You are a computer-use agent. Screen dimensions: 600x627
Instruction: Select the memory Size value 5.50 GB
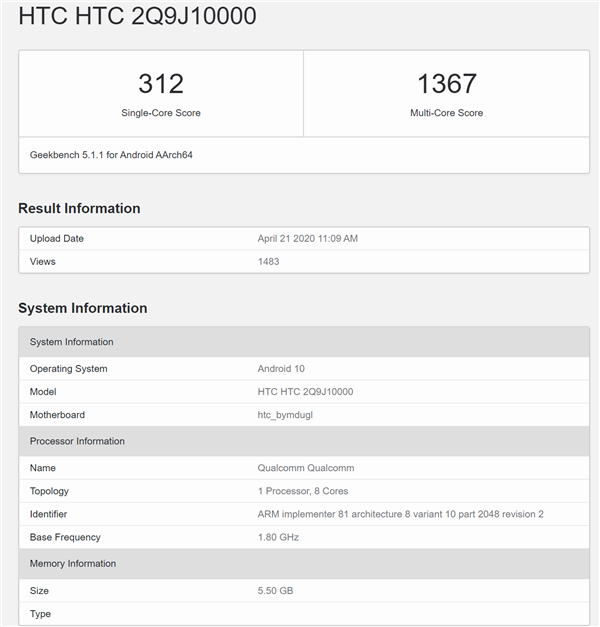point(275,591)
